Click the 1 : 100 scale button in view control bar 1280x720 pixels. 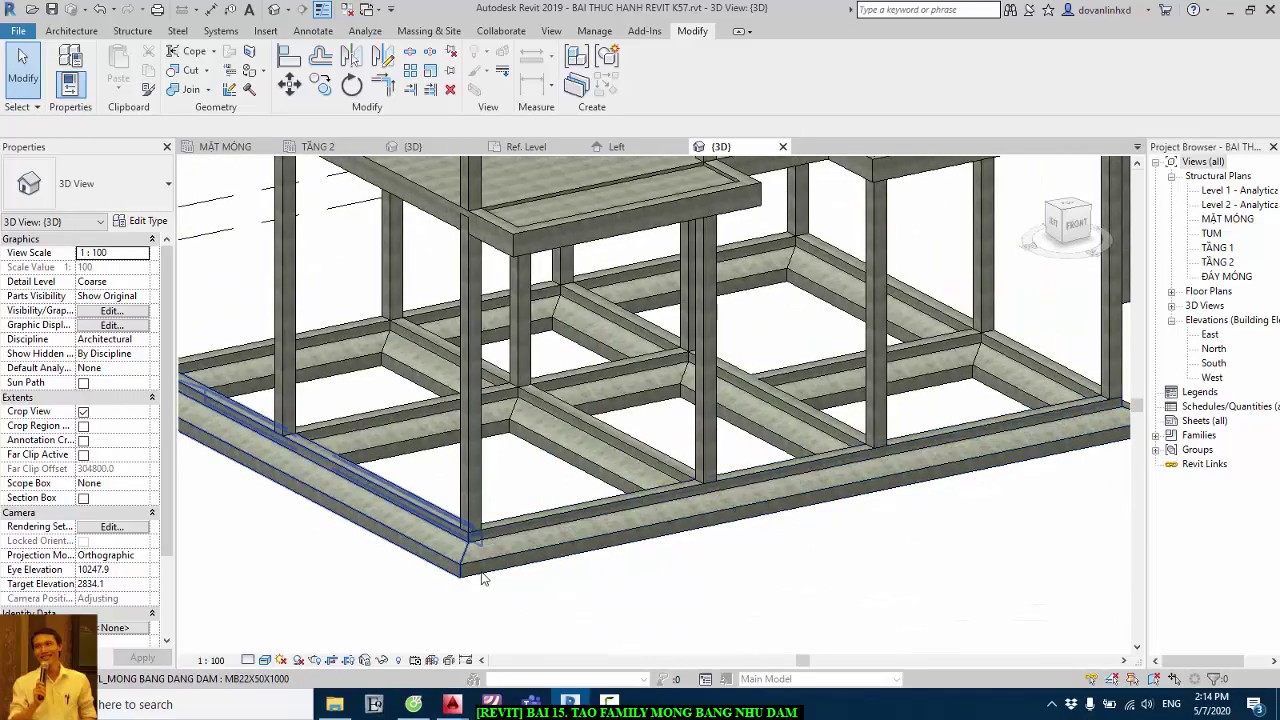(211, 660)
